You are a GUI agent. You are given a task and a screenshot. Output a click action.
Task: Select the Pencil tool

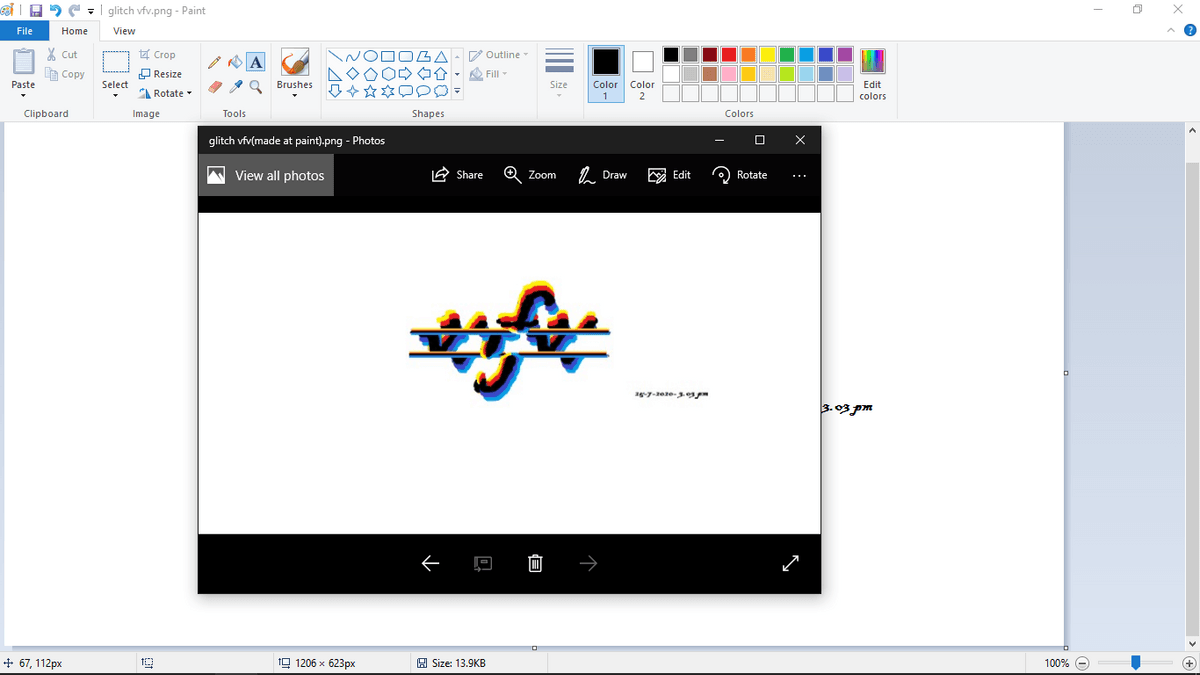[x=215, y=63]
